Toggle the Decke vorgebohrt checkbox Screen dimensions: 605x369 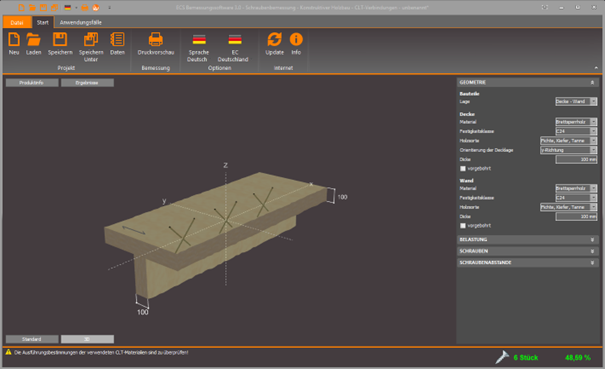[x=463, y=169]
